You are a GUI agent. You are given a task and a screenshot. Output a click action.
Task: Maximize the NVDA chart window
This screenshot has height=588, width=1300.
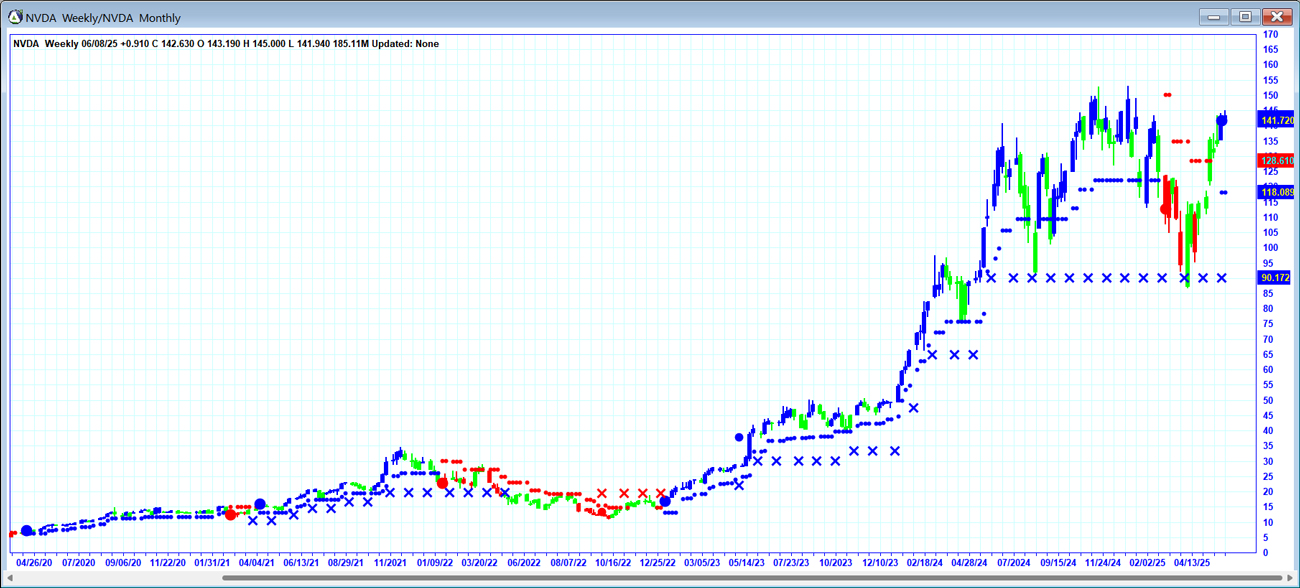(x=1245, y=17)
